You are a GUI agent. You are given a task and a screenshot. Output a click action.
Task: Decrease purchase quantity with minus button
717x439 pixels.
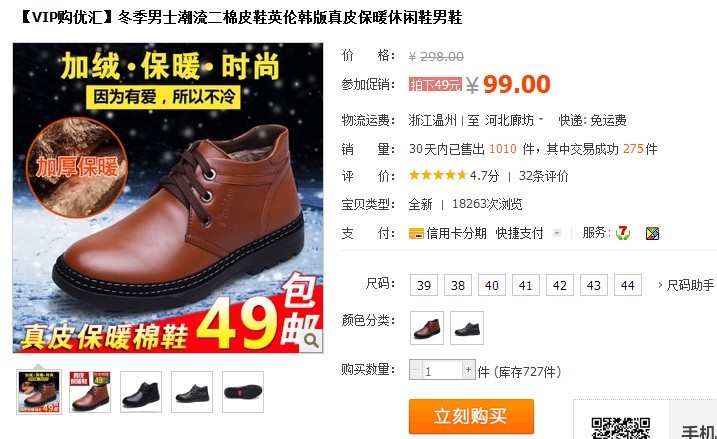416,369
